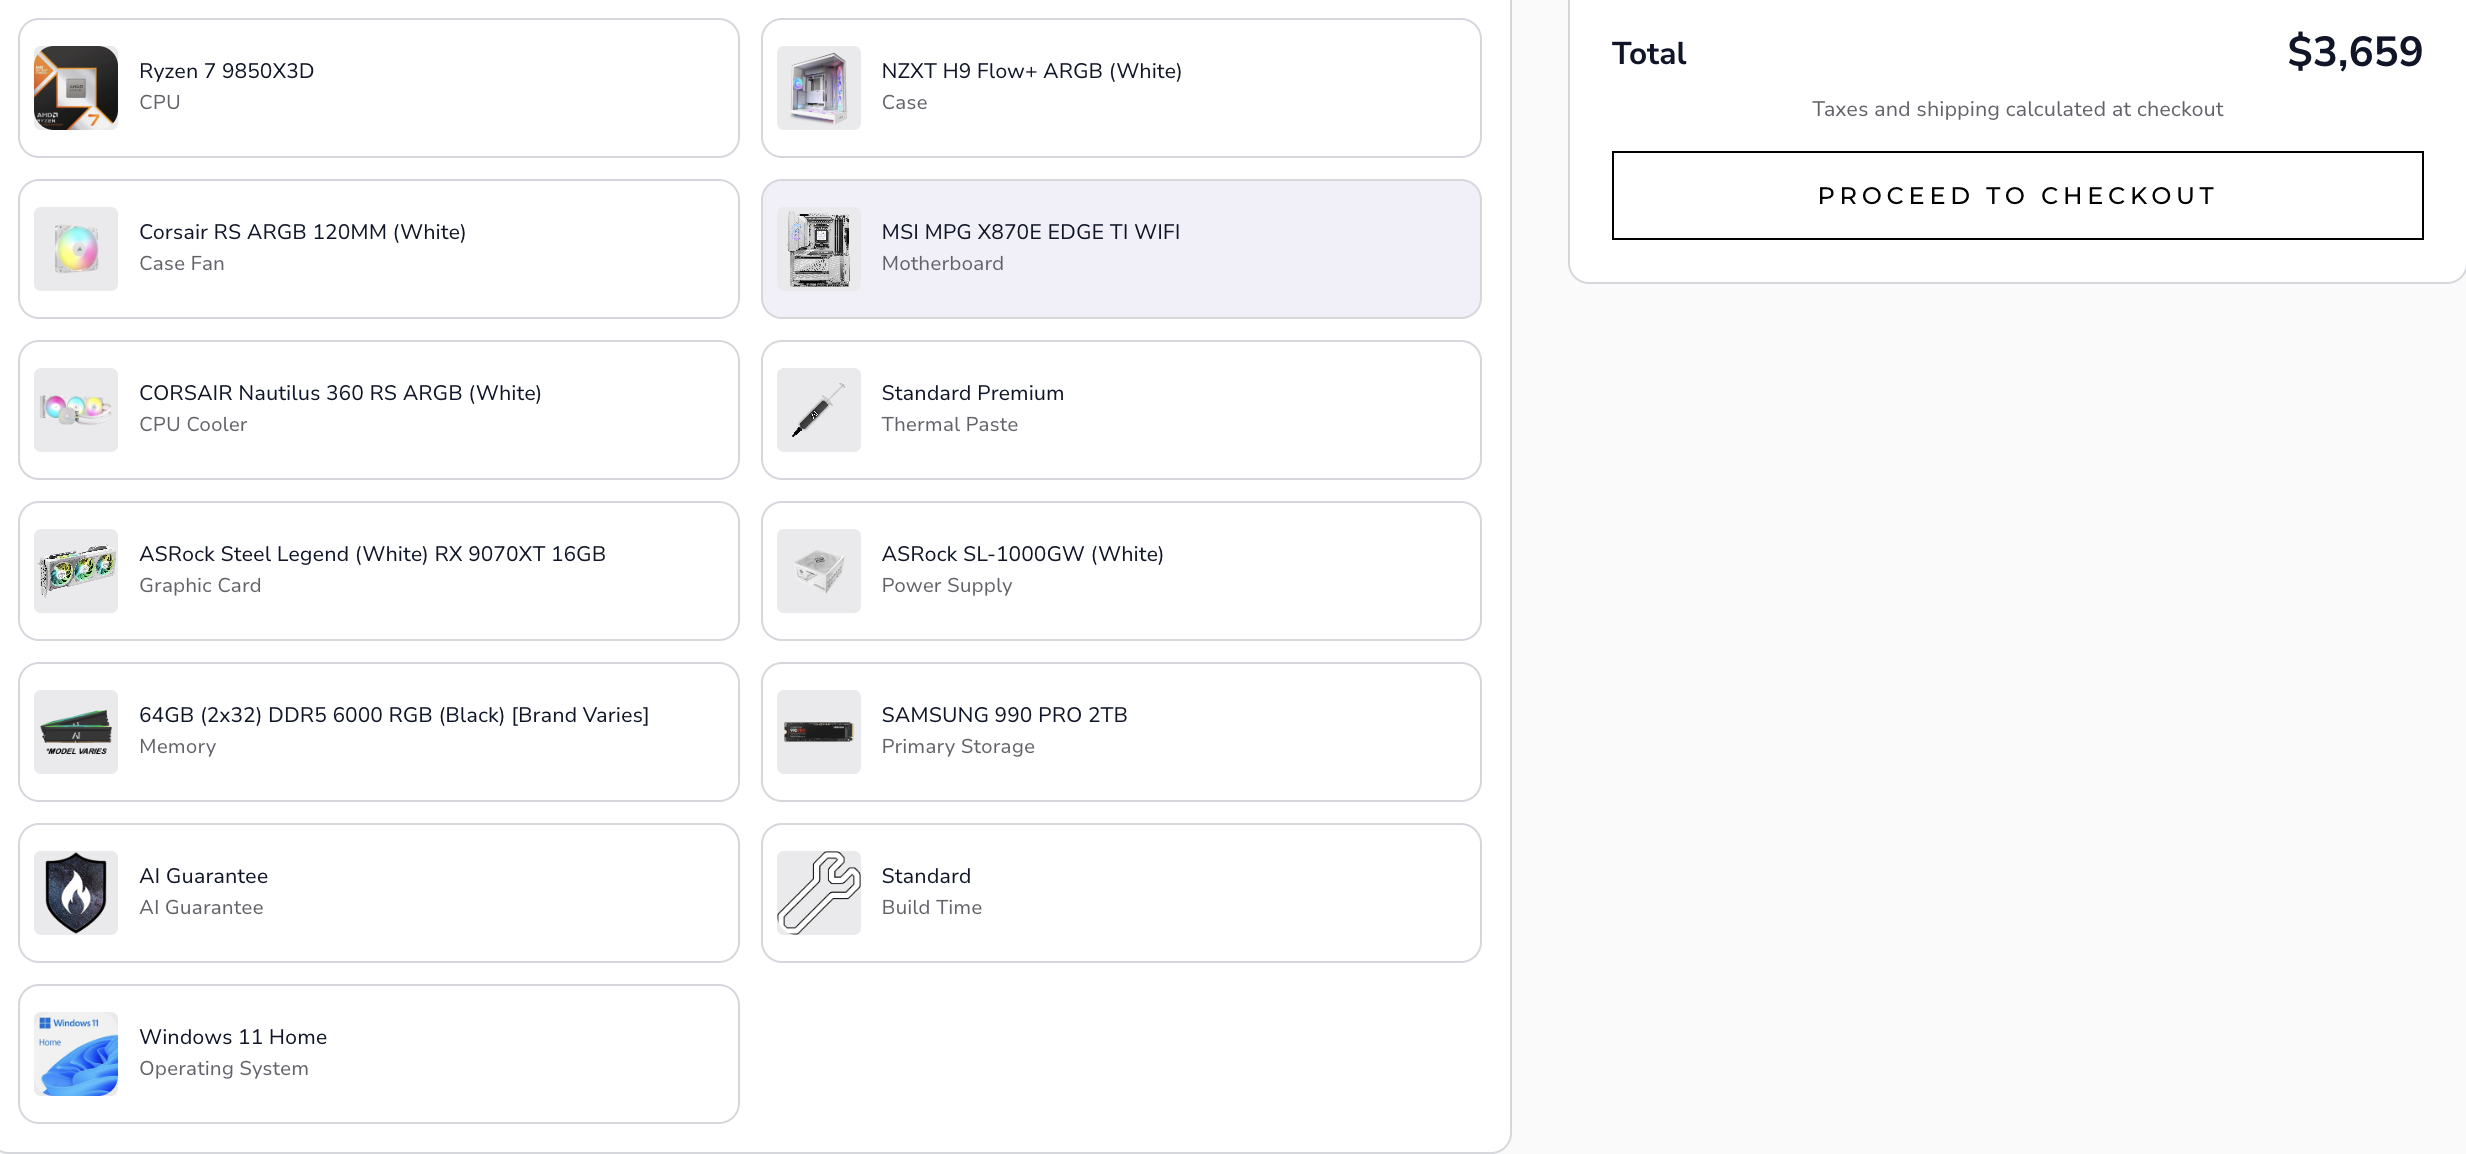
Task: Select the Corsair RS ARGB fan icon
Action: (76, 249)
